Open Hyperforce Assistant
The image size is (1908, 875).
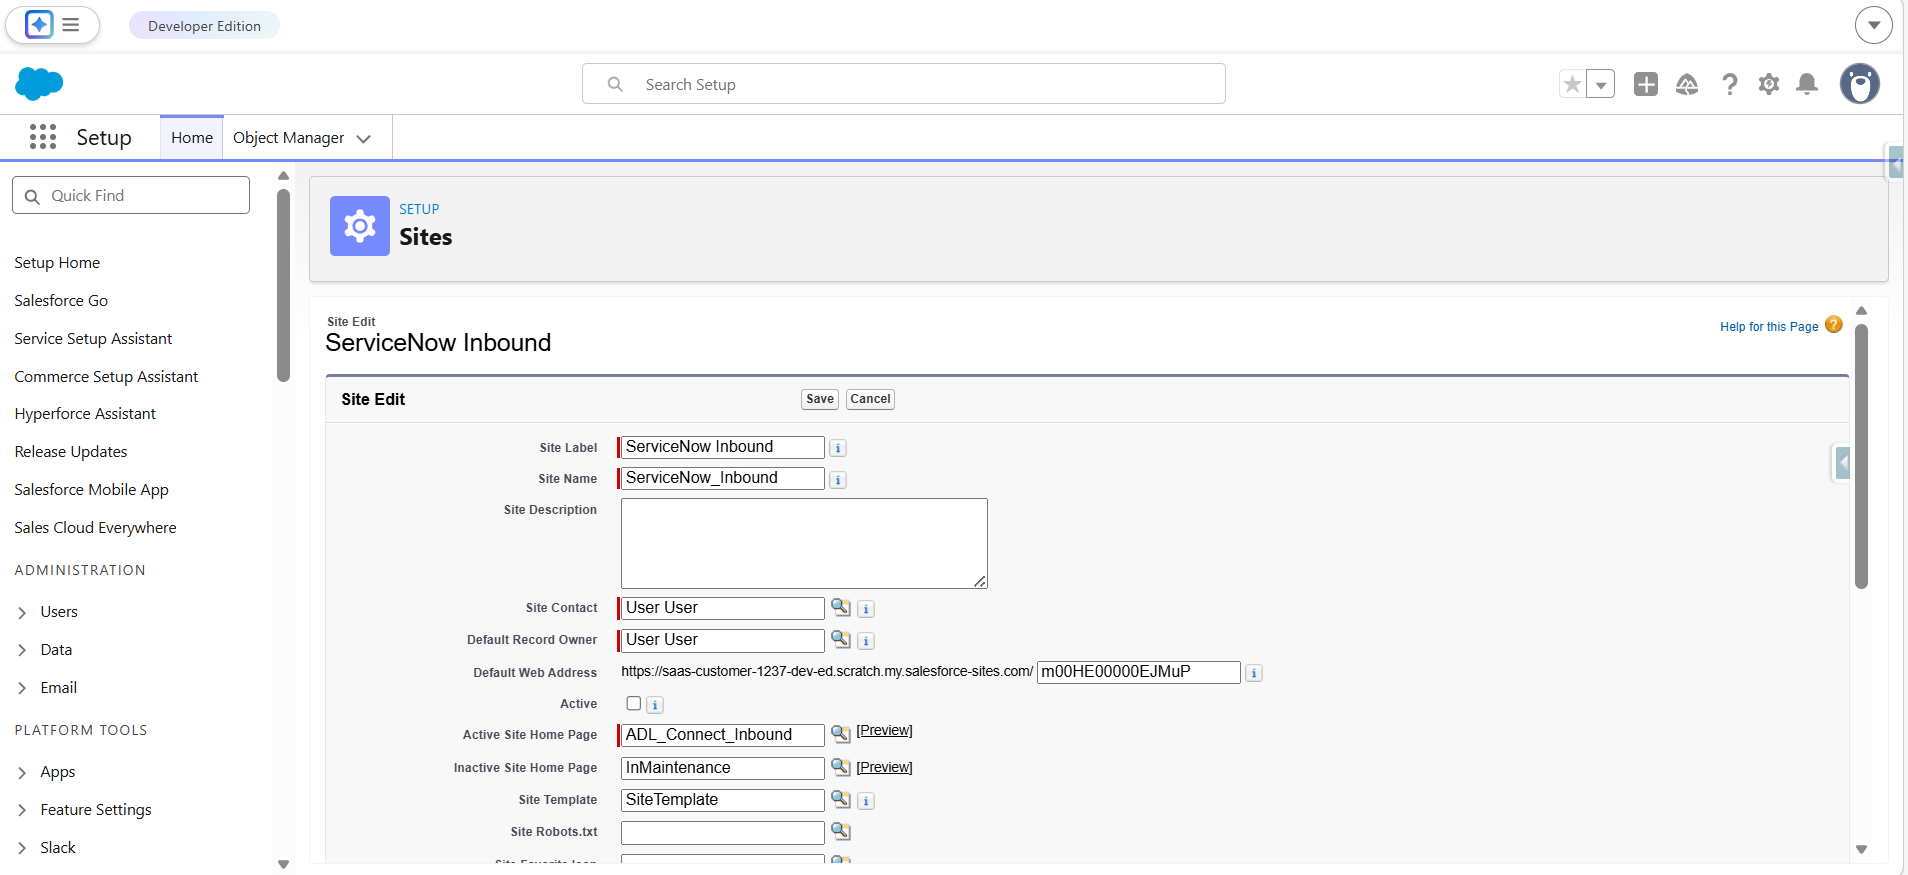coord(85,414)
